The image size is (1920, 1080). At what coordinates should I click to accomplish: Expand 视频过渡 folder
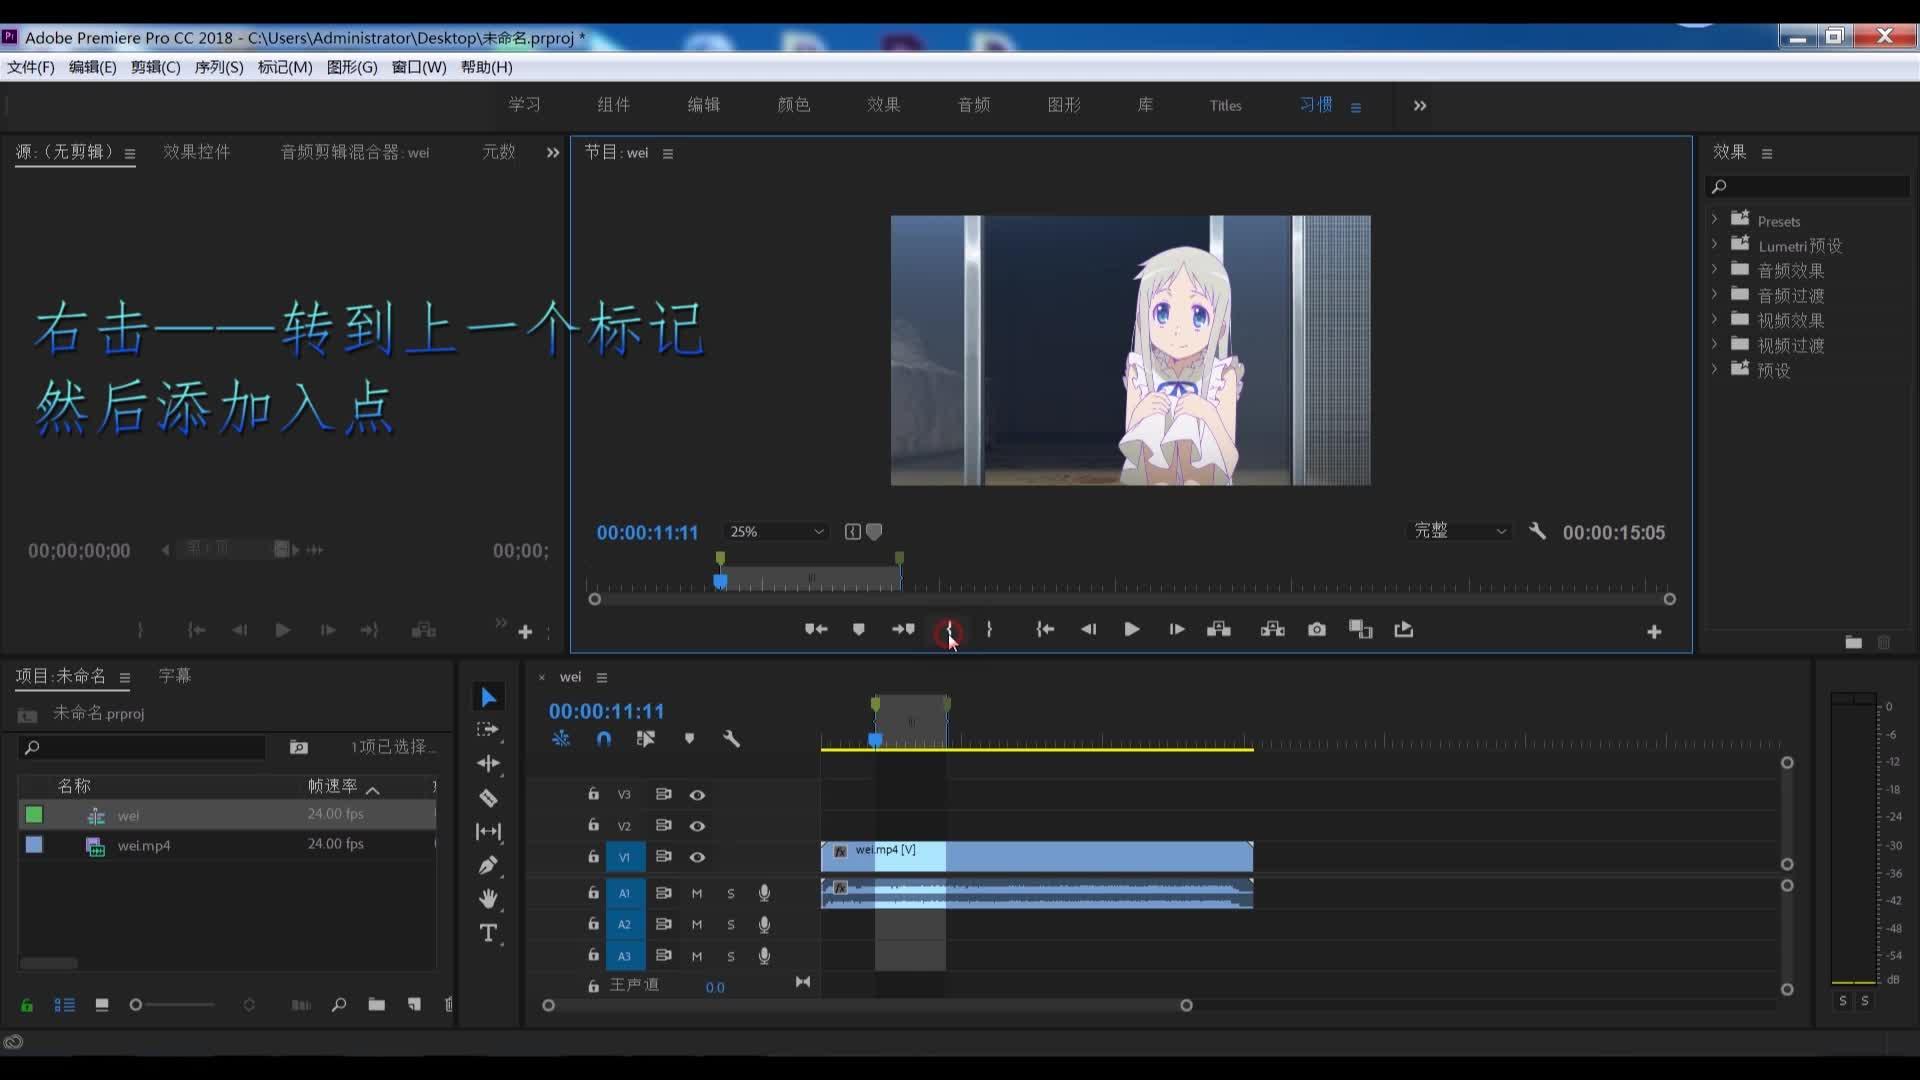[1714, 344]
